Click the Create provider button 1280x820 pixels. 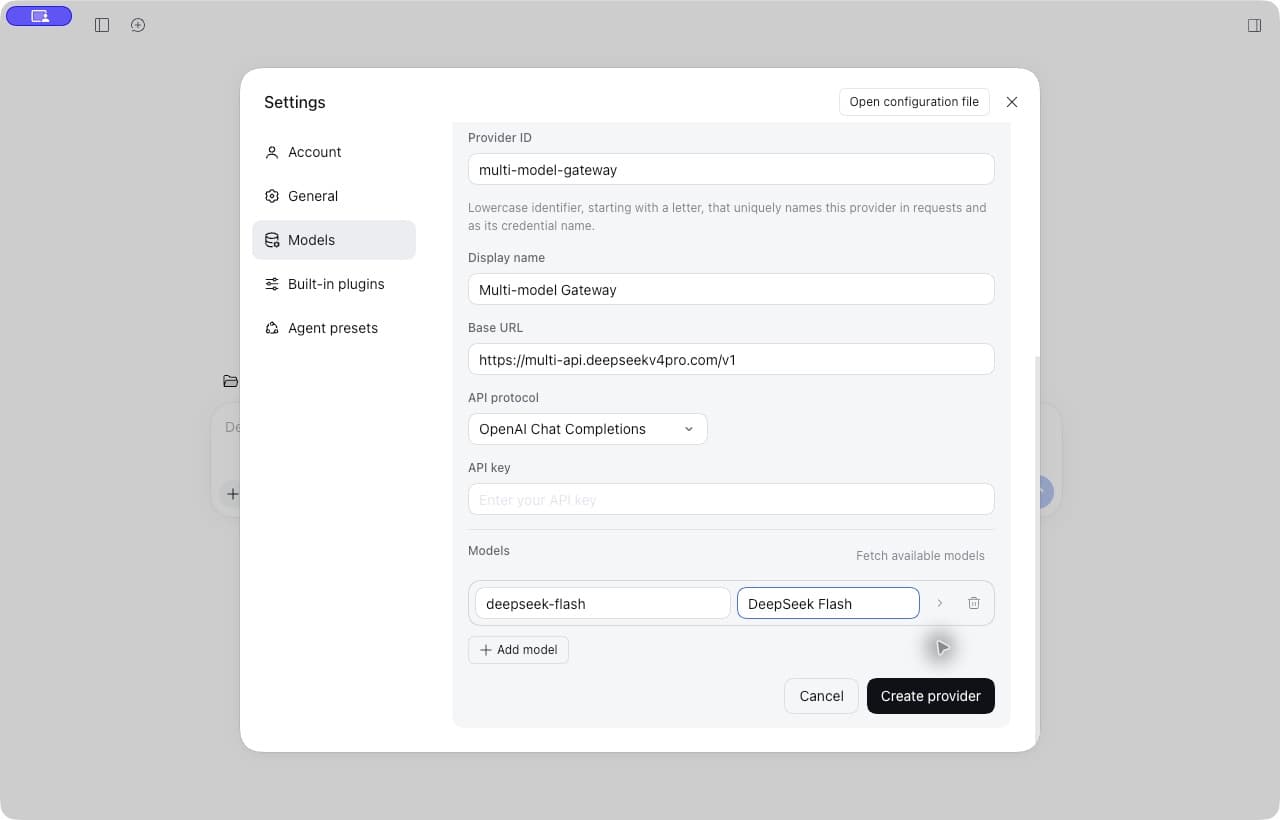coord(931,696)
